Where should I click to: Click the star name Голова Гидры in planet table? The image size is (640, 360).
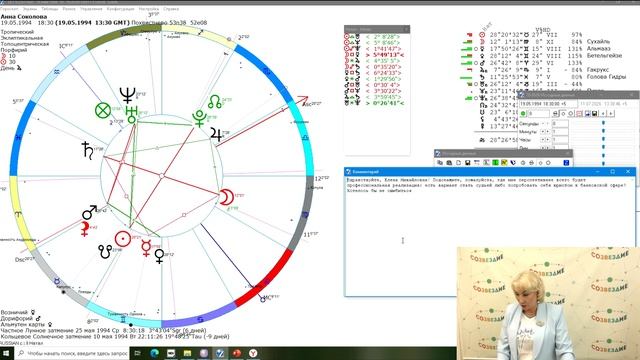[x=606, y=77]
